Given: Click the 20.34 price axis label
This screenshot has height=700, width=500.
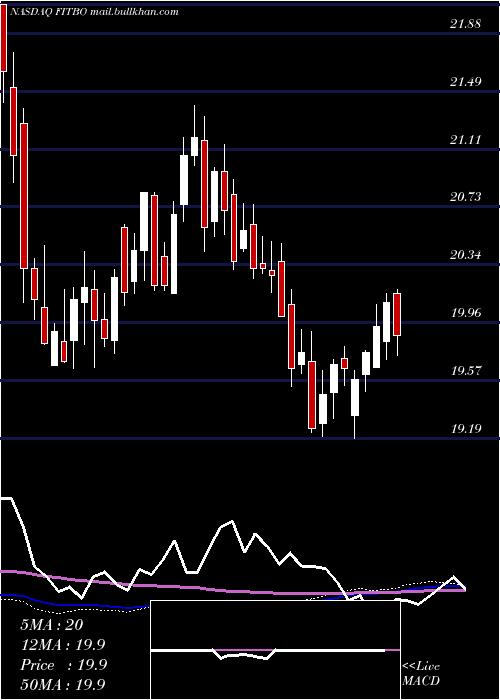Looking at the screenshot, I should point(466,255).
